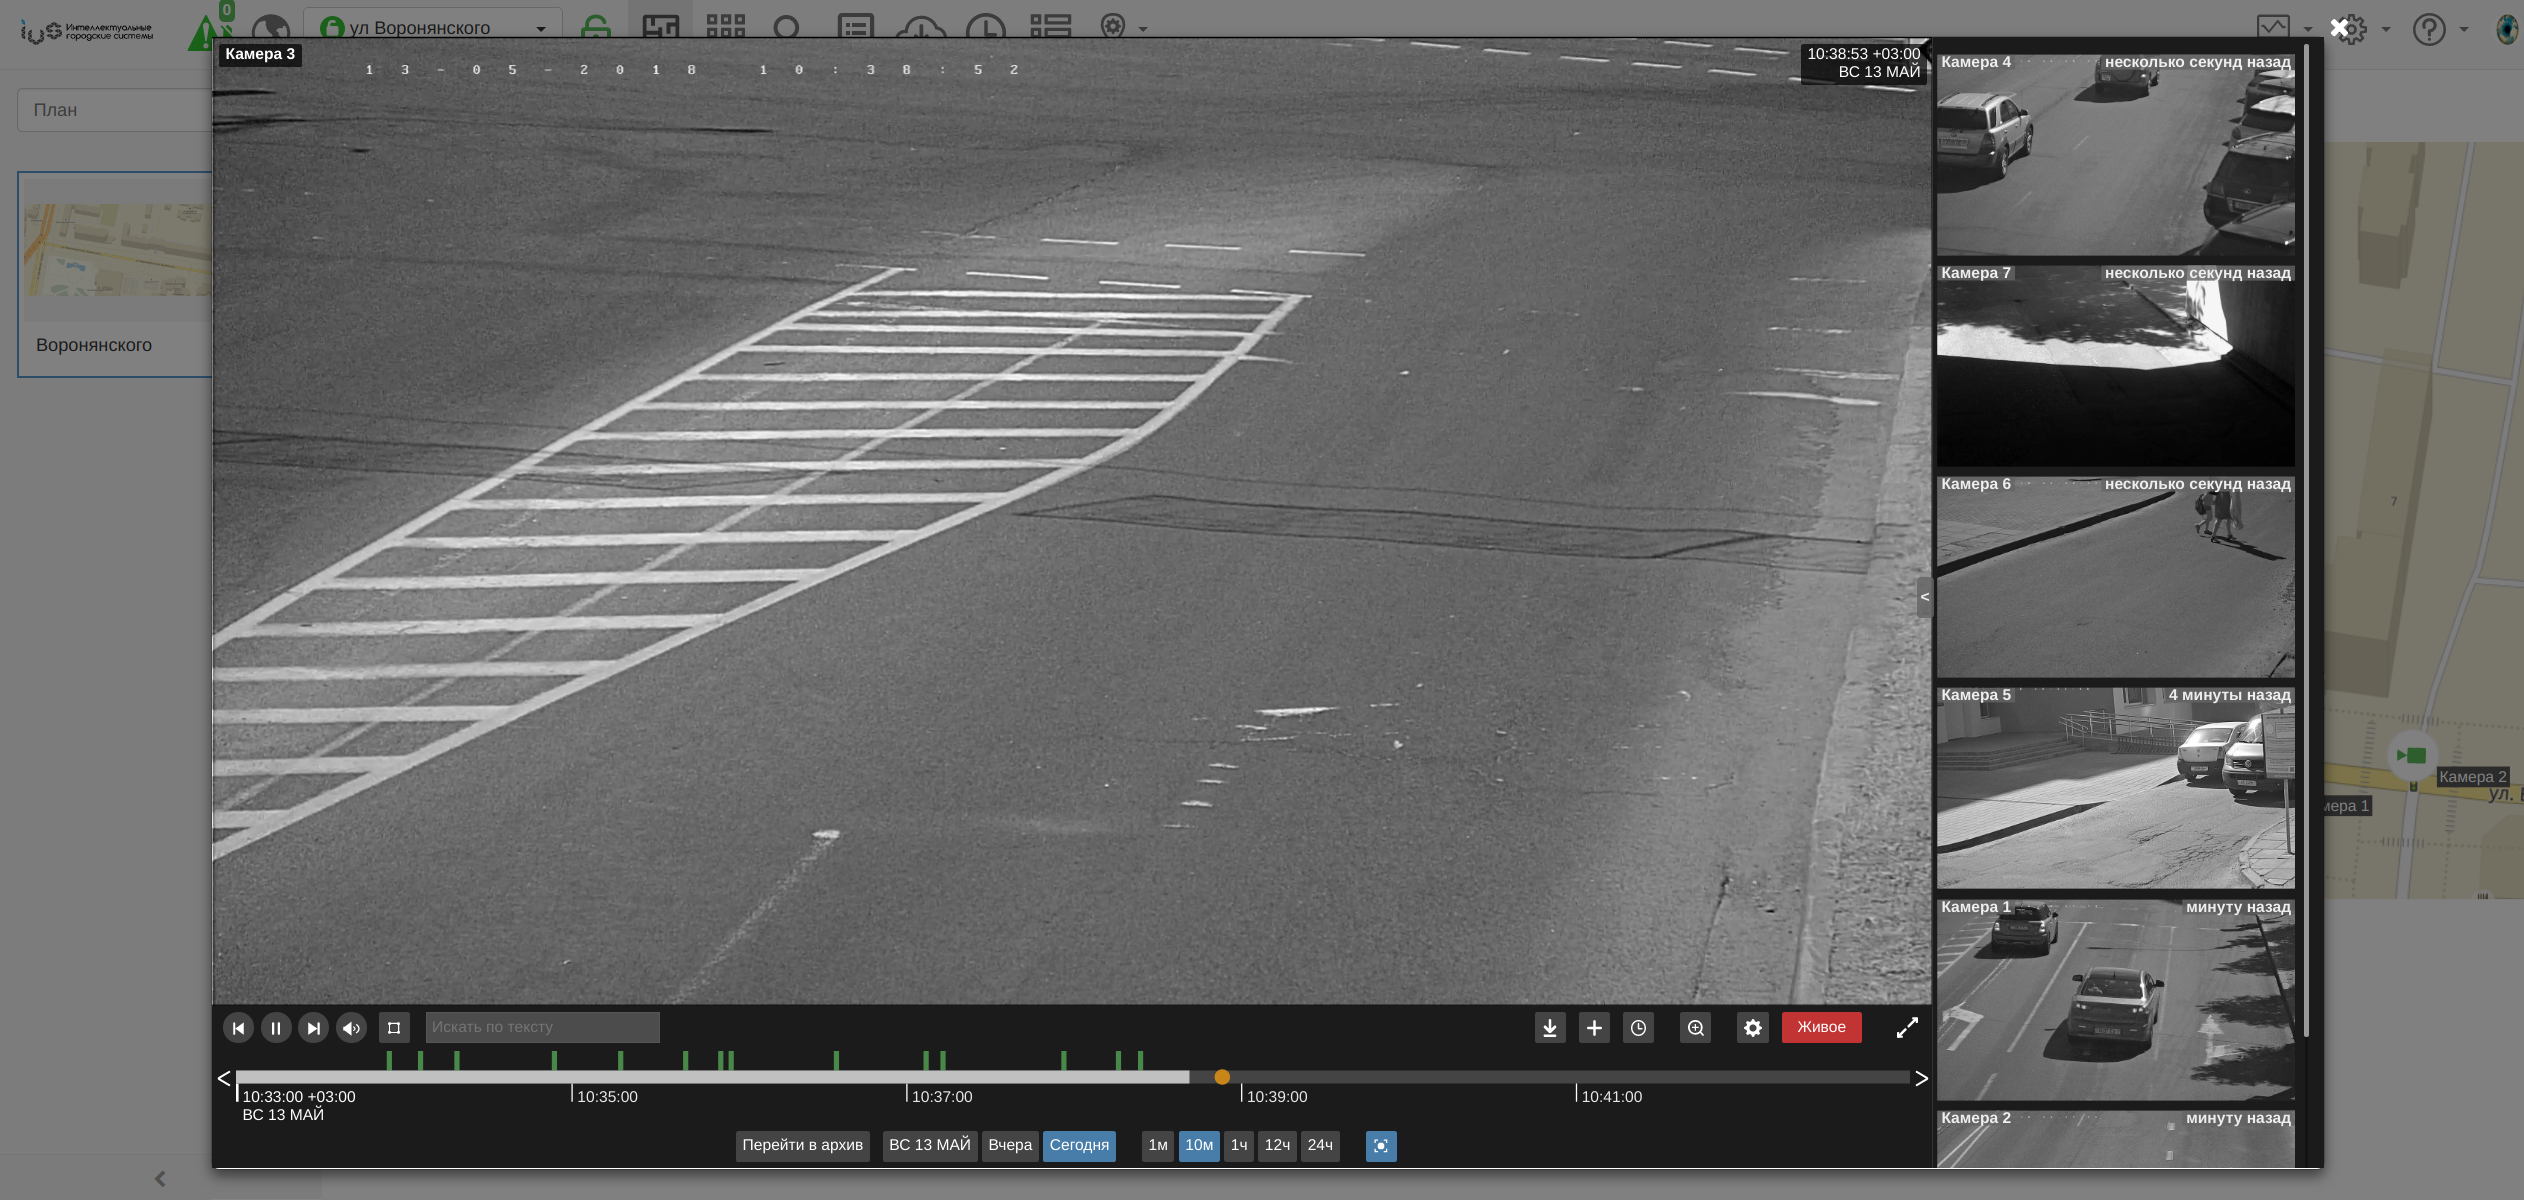Switch to the floor plan view tab
This screenshot has width=2524, height=1200.
tap(661, 26)
